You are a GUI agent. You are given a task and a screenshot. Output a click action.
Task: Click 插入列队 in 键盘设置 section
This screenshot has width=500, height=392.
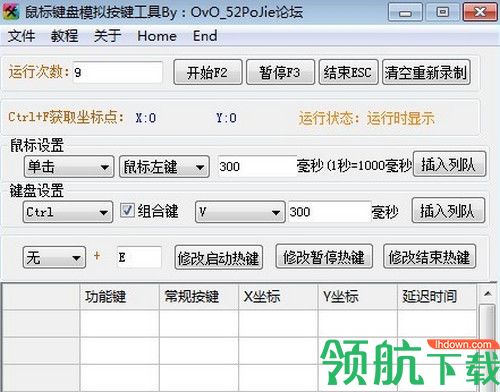pyautogui.click(x=448, y=210)
